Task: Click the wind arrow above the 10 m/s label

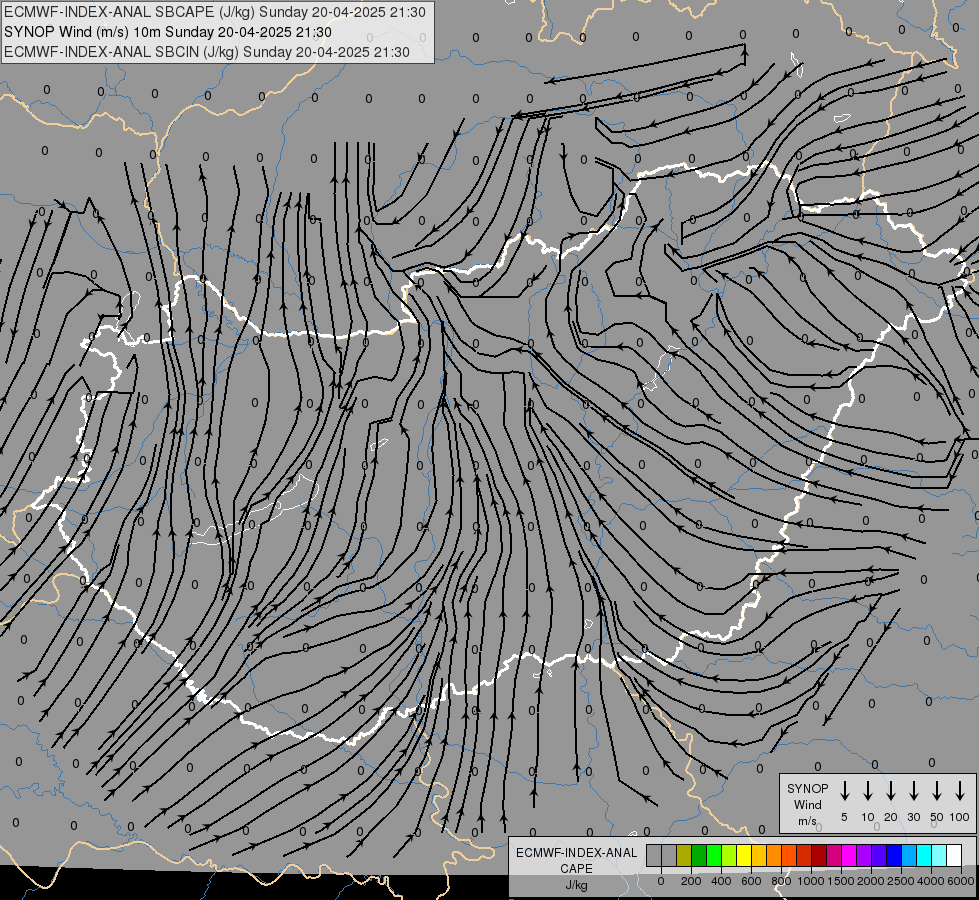Action: (x=868, y=790)
